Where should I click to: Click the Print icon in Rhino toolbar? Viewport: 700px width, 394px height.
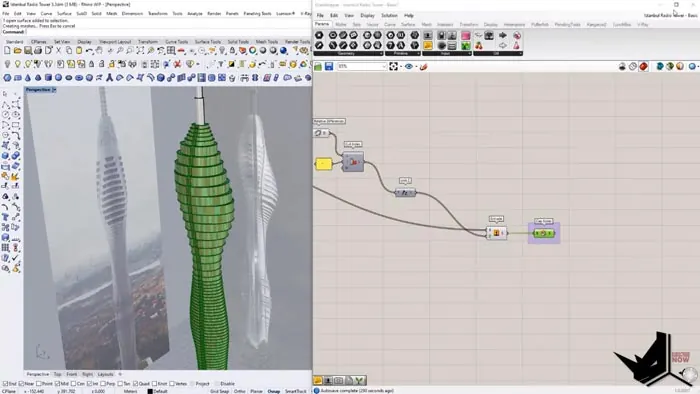pyautogui.click(x=38, y=50)
